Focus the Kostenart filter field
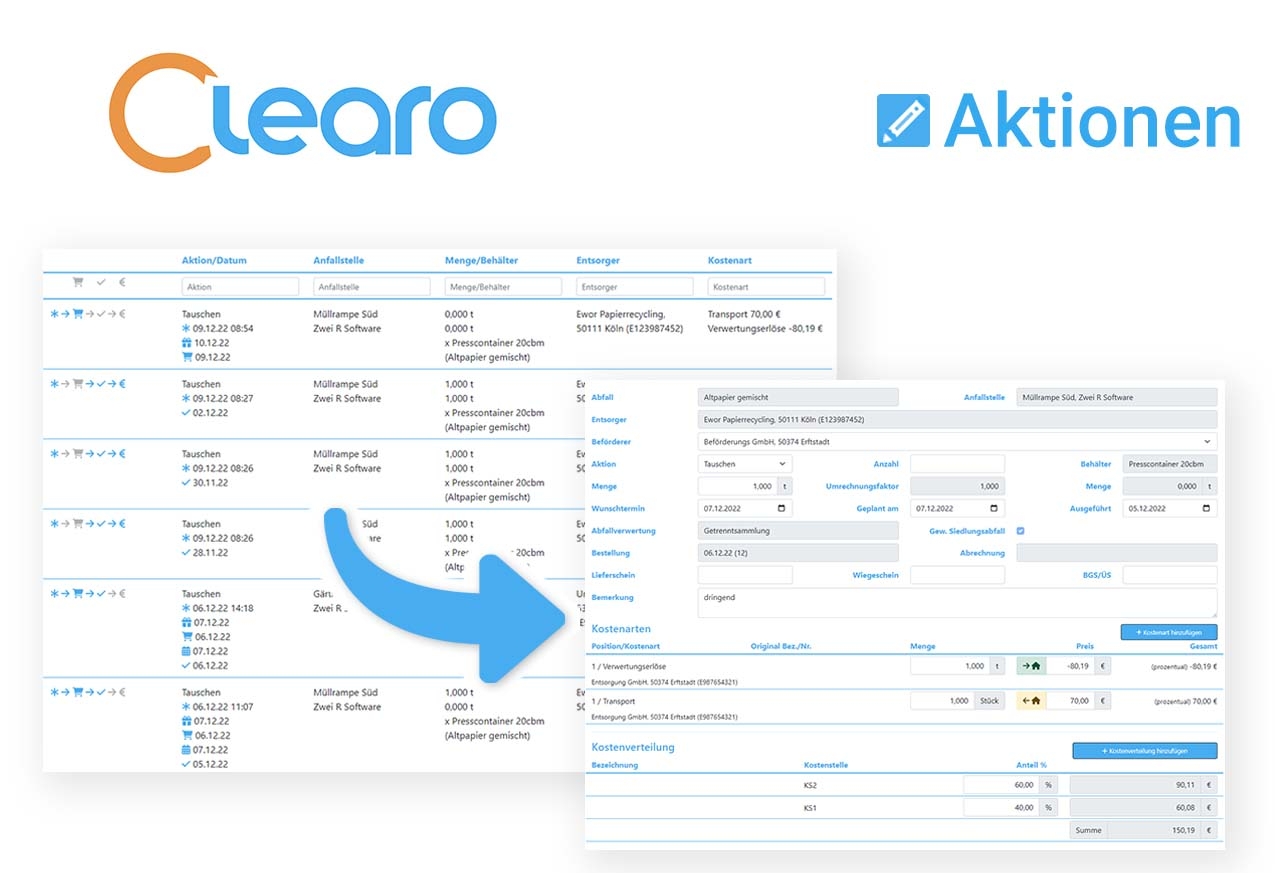 tap(766, 287)
